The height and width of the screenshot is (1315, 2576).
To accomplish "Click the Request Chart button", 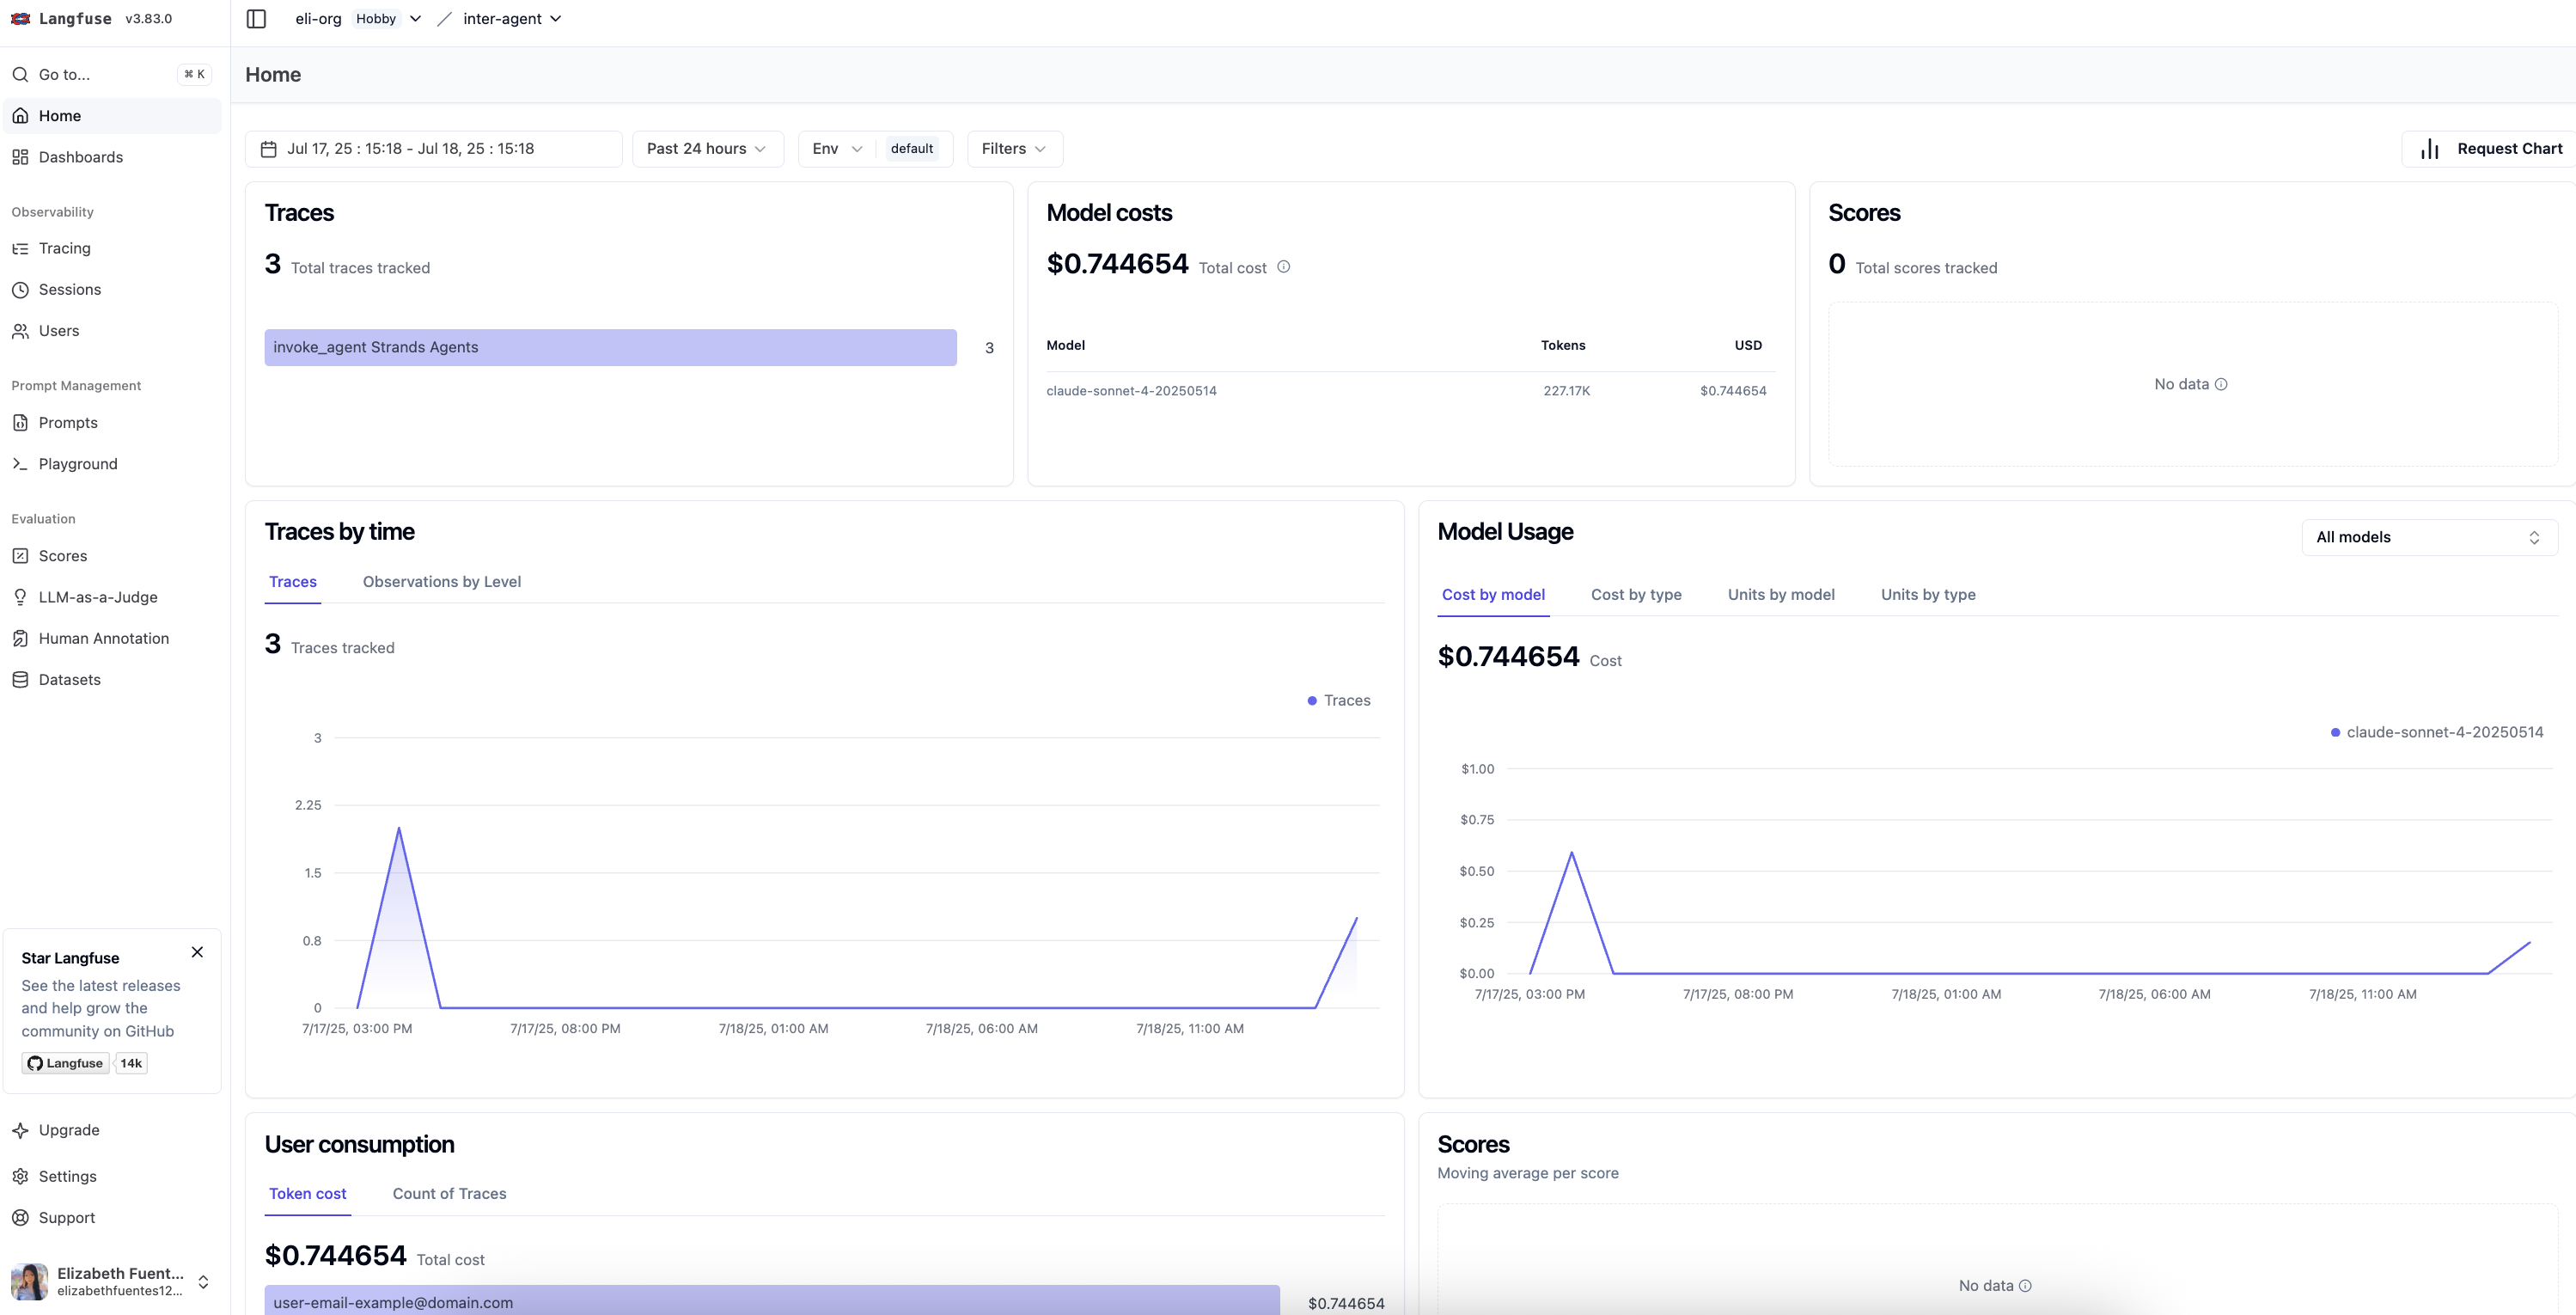I will pos(2490,149).
